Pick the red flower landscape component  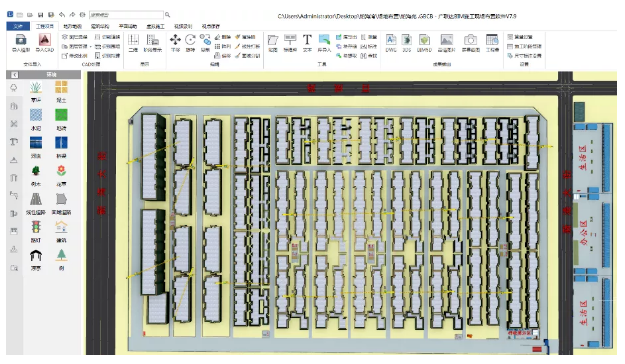tap(61, 171)
